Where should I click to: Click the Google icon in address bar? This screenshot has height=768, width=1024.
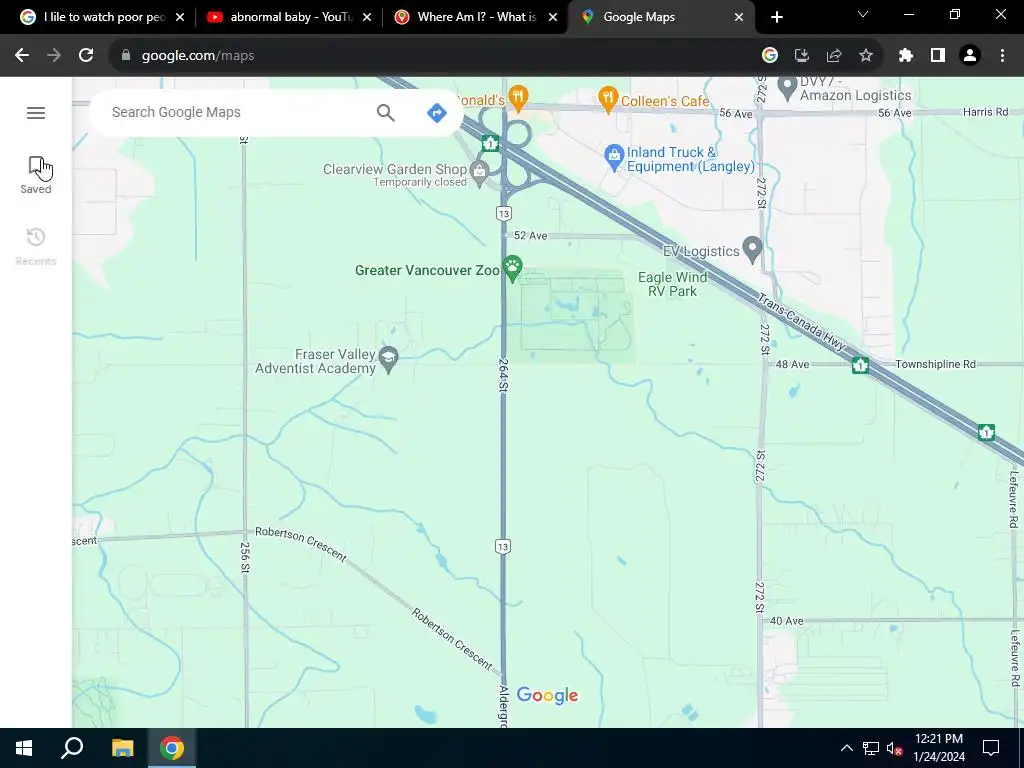point(770,56)
